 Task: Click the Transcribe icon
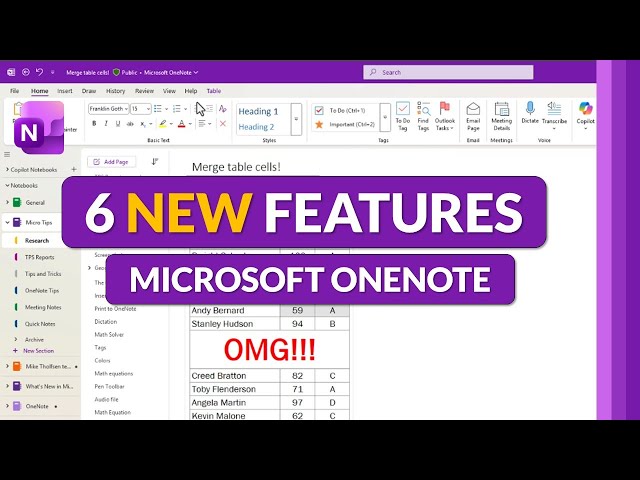[x=554, y=108]
